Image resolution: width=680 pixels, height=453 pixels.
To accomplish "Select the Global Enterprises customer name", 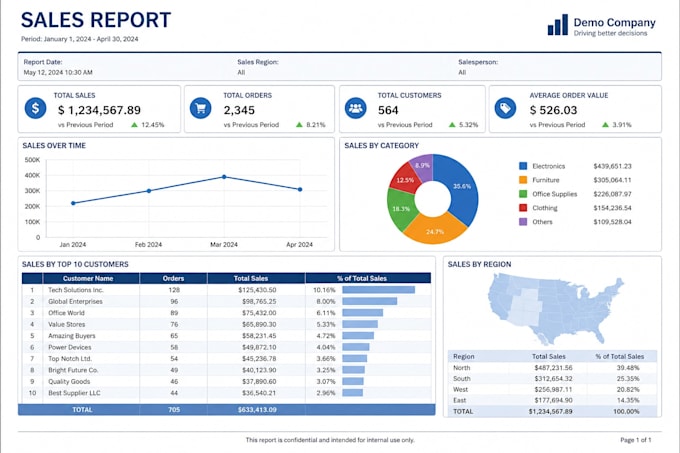I will click(75, 301).
